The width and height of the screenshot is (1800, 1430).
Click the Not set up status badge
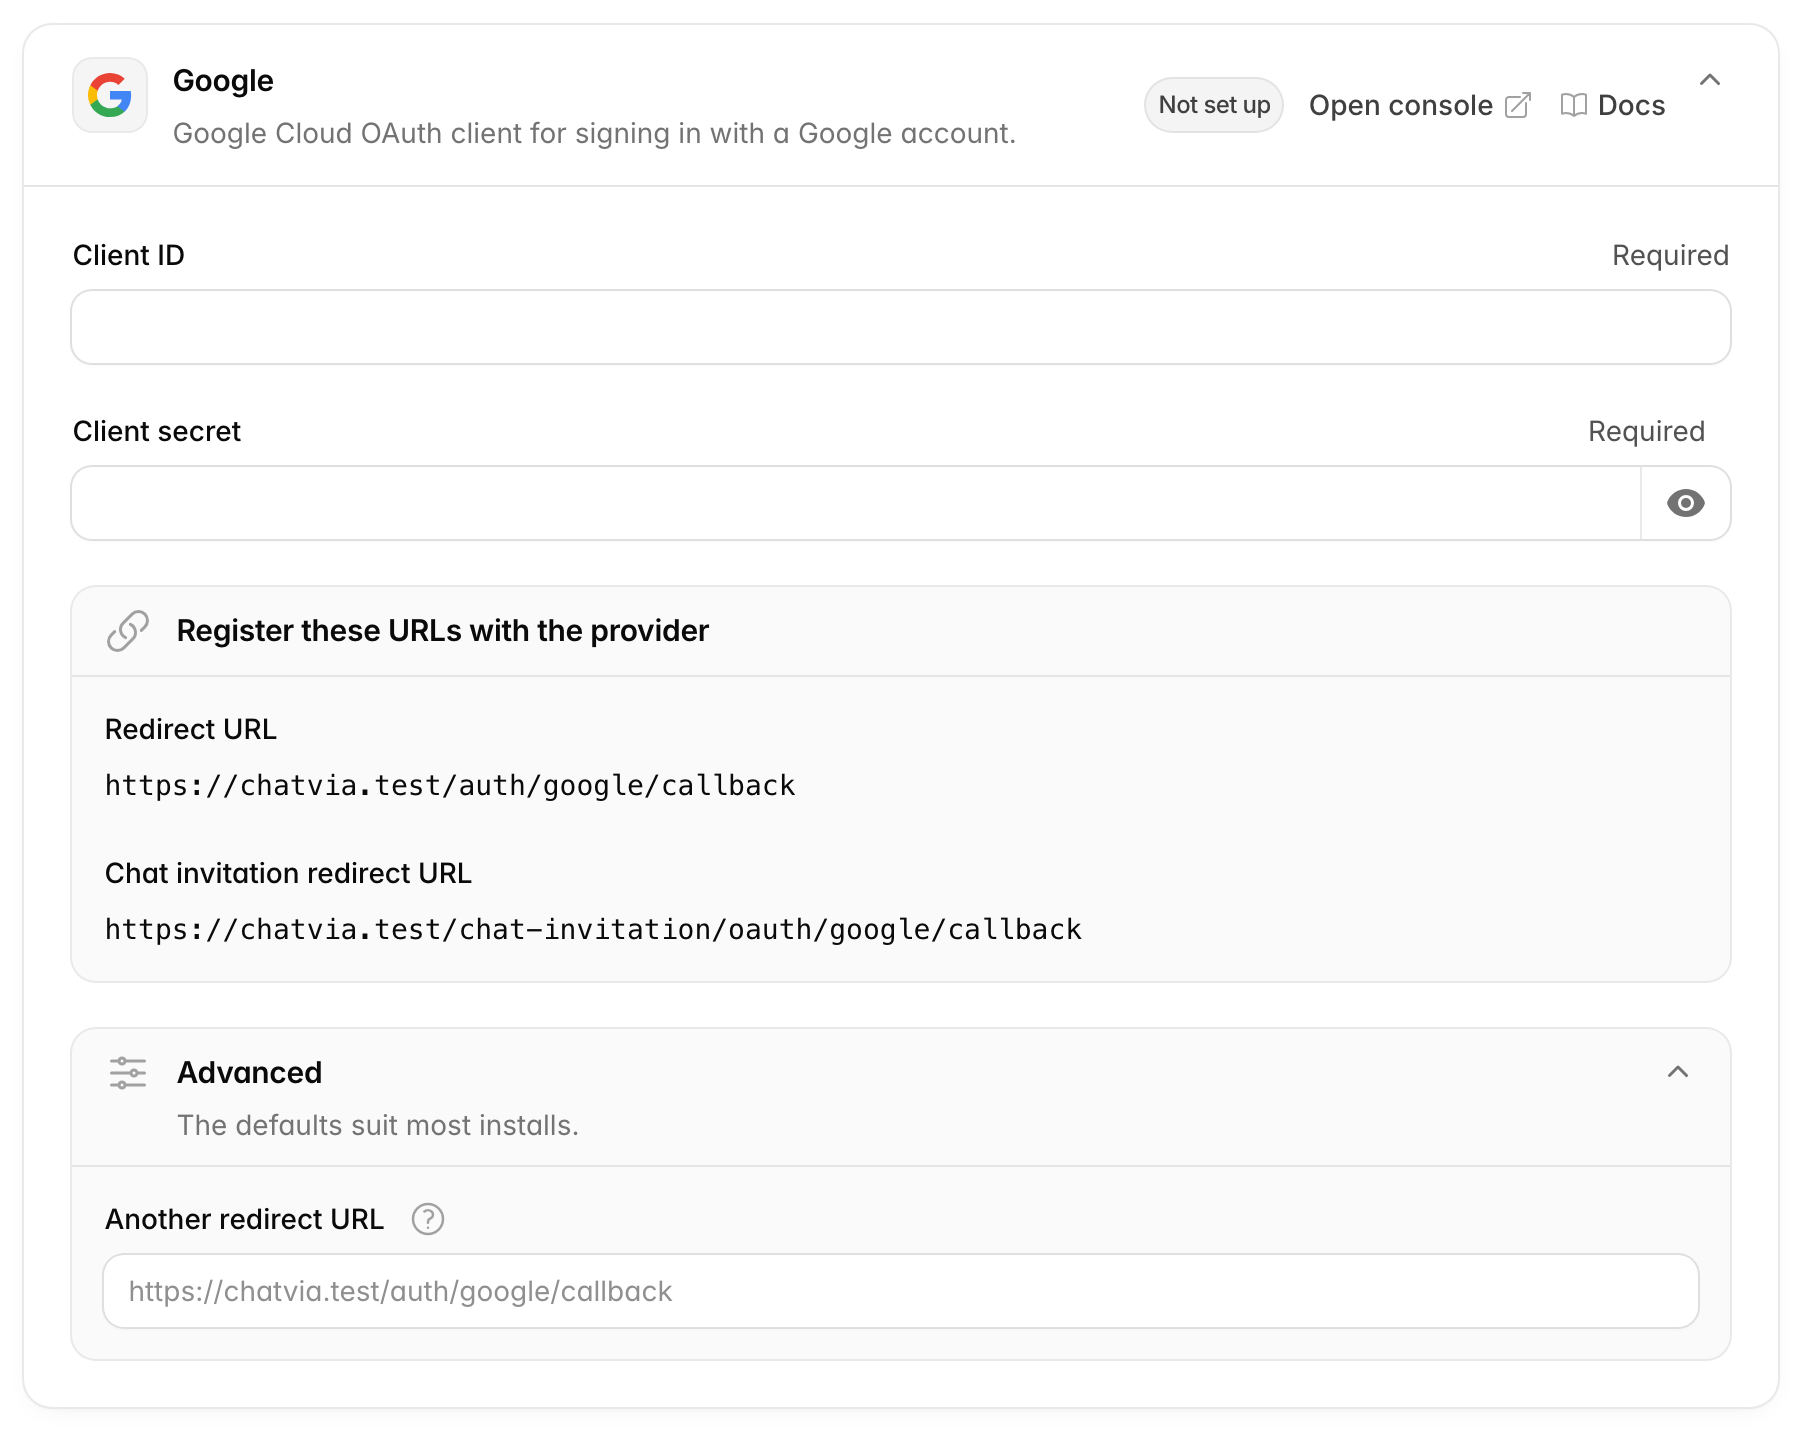[1214, 105]
